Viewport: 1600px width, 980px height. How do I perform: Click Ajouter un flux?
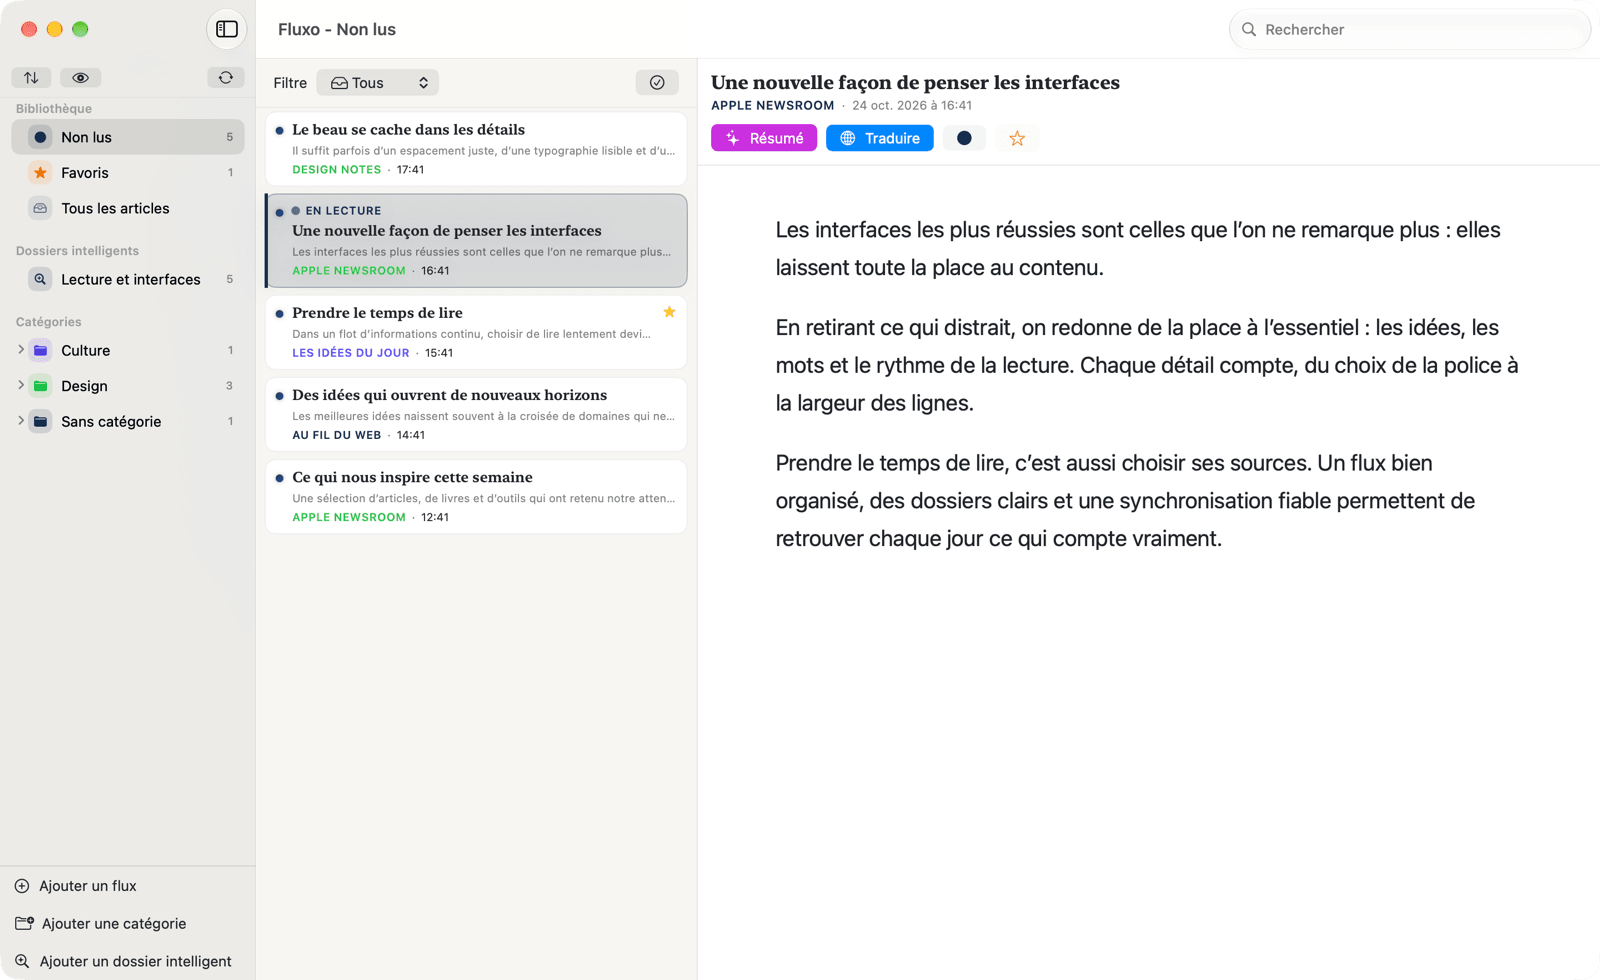point(76,886)
